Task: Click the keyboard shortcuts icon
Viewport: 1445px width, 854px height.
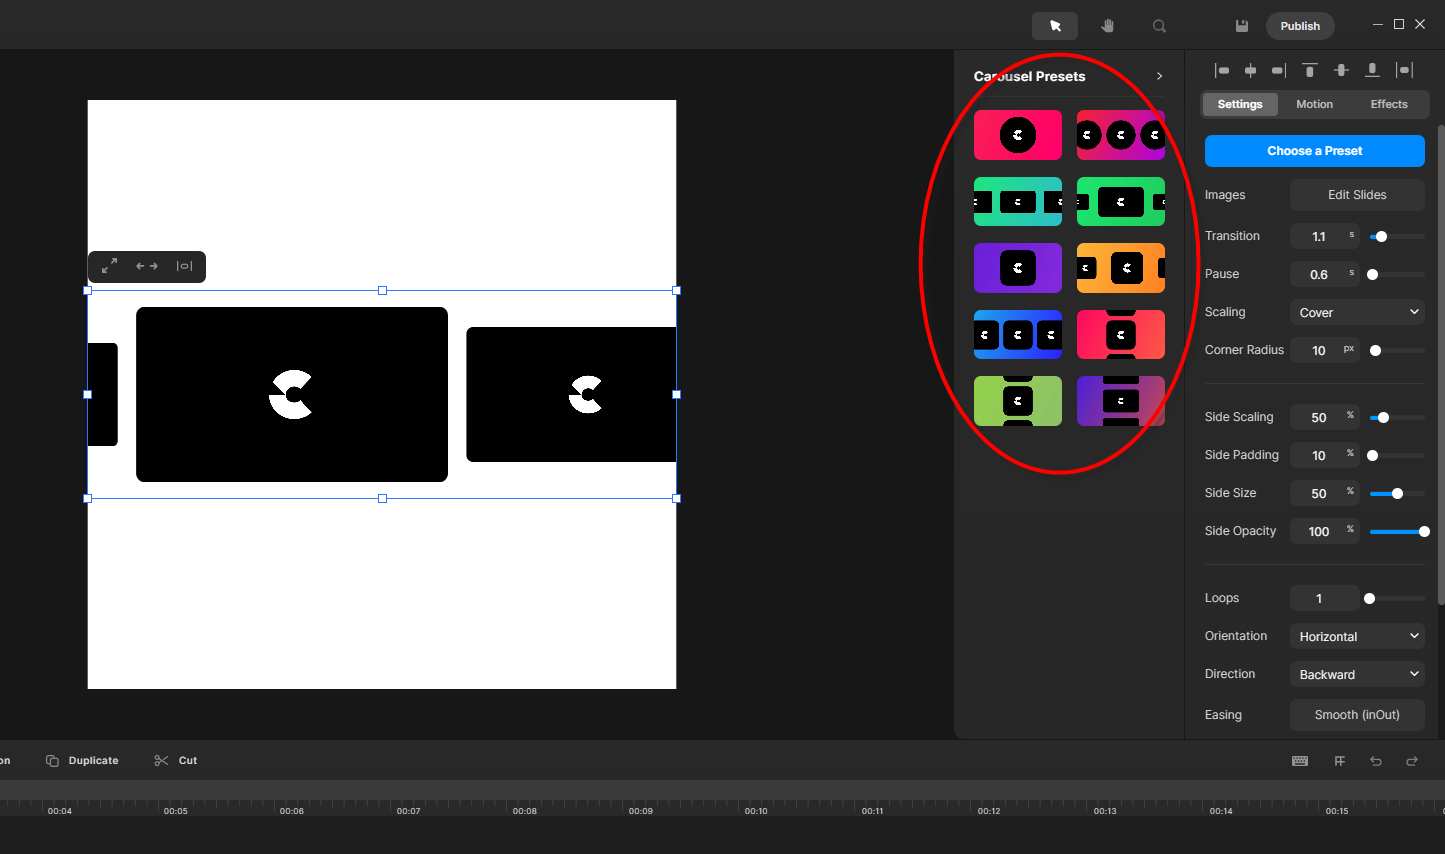Action: pos(1300,761)
